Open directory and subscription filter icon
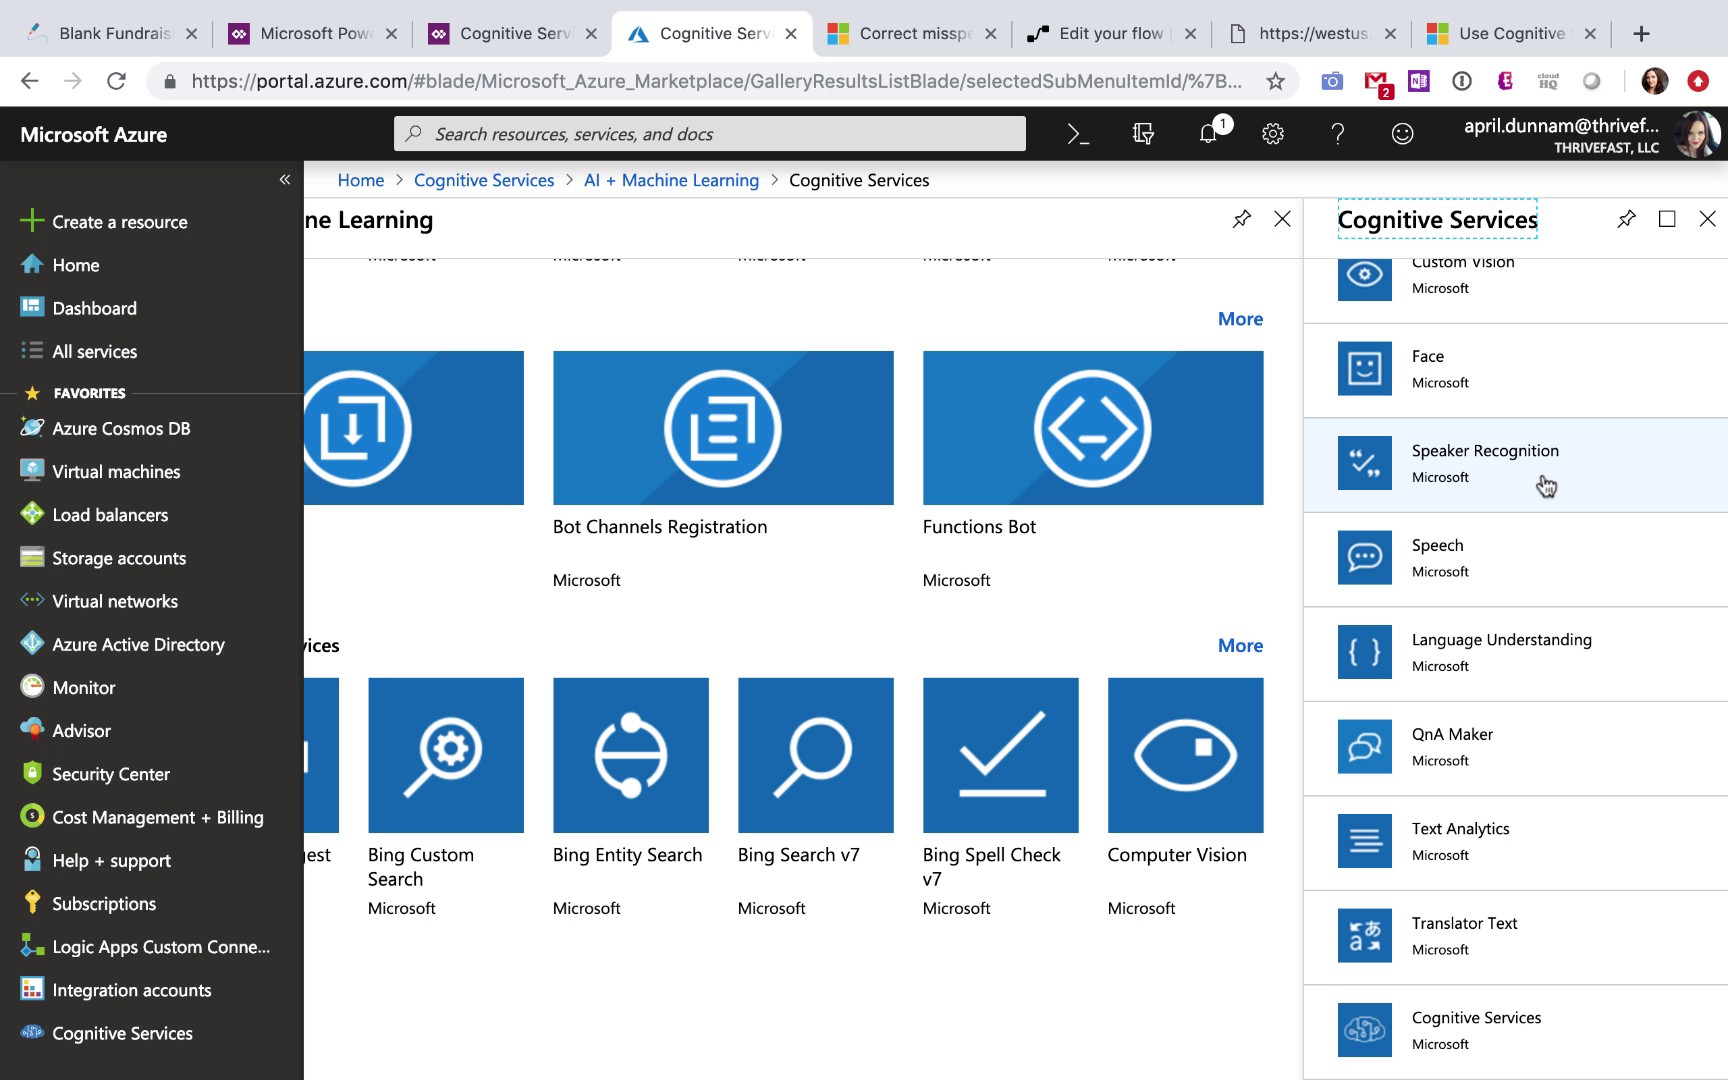 click(1143, 134)
